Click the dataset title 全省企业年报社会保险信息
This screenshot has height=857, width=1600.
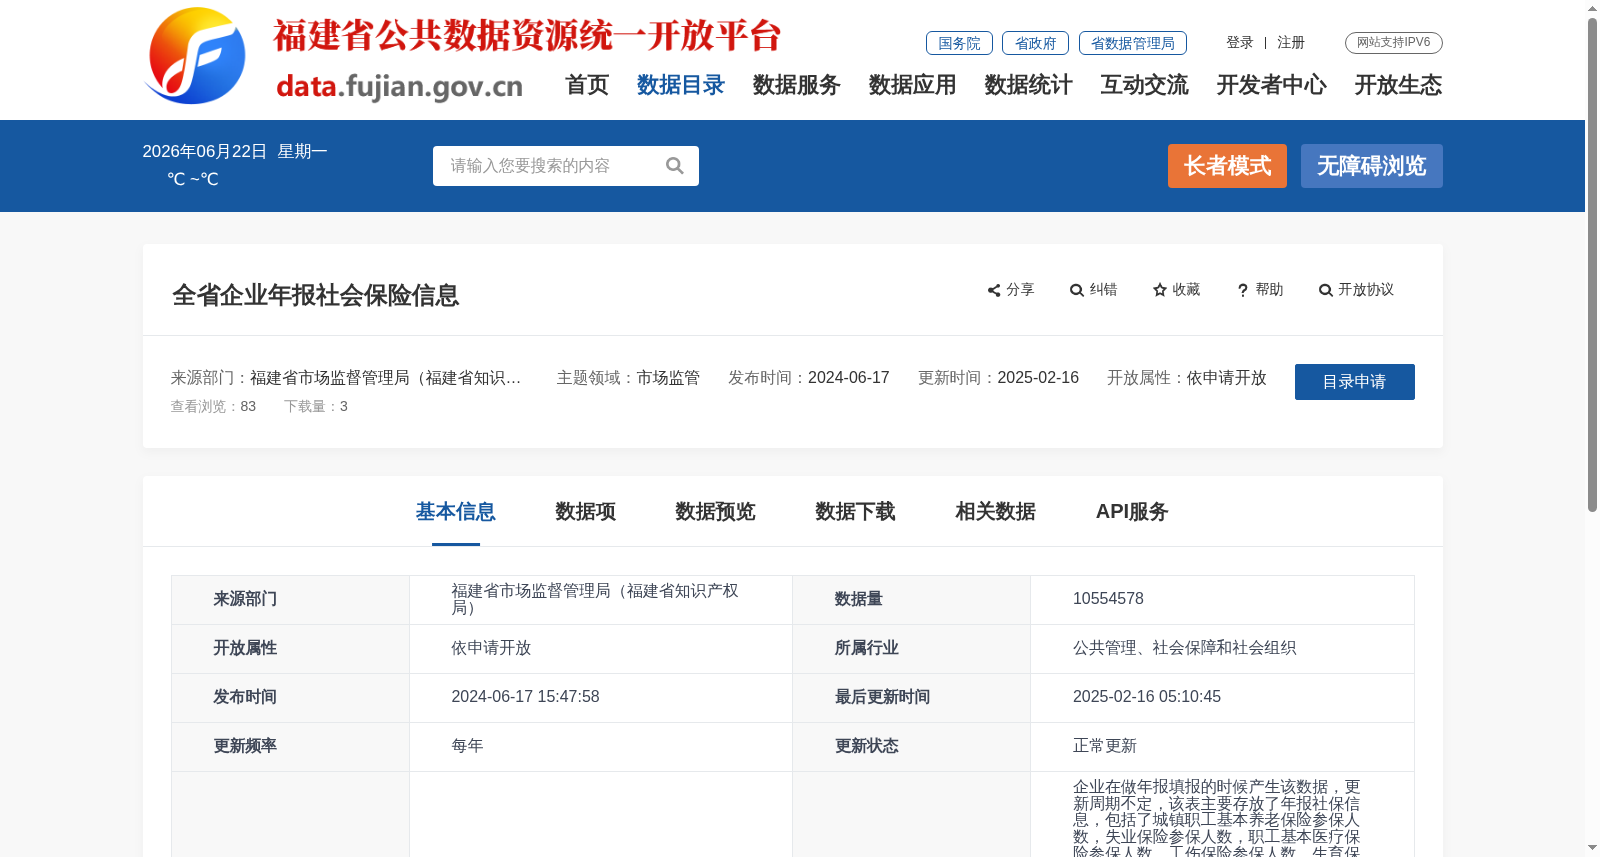coord(316,295)
